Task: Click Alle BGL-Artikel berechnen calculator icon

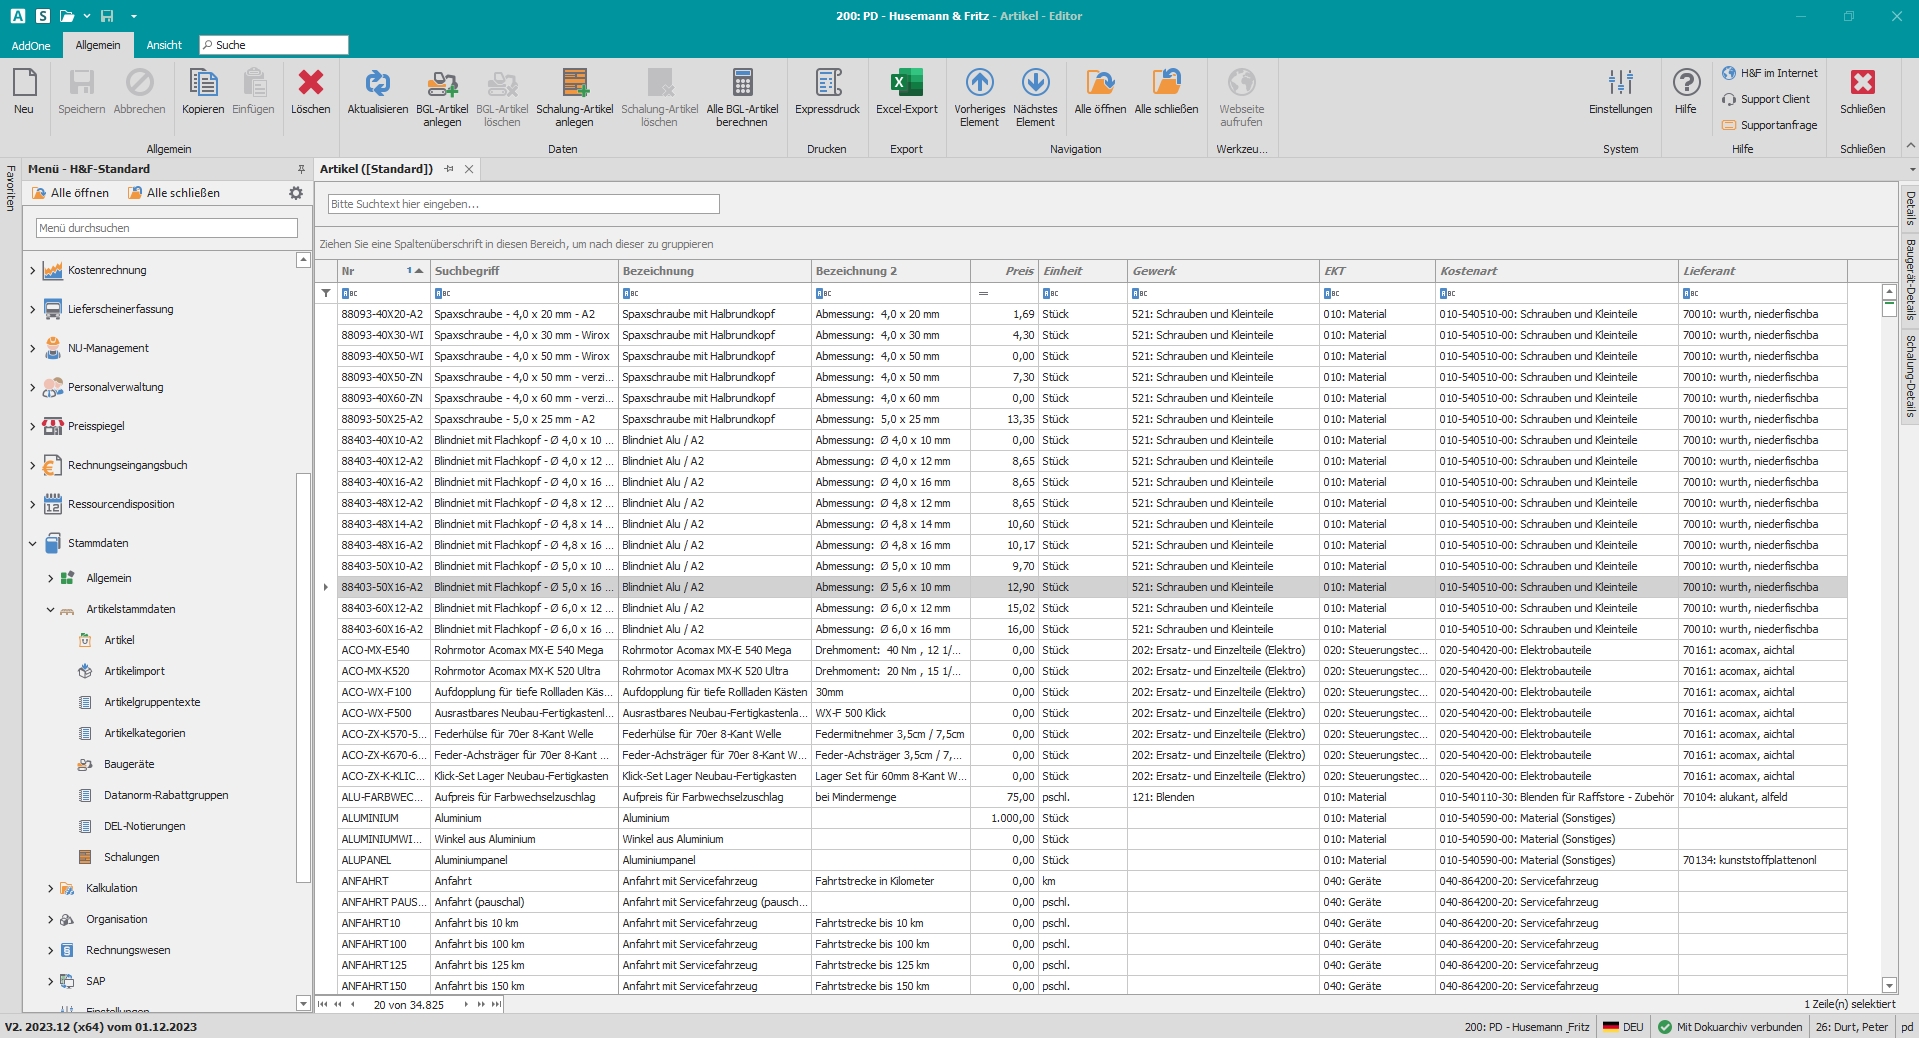Action: click(742, 84)
